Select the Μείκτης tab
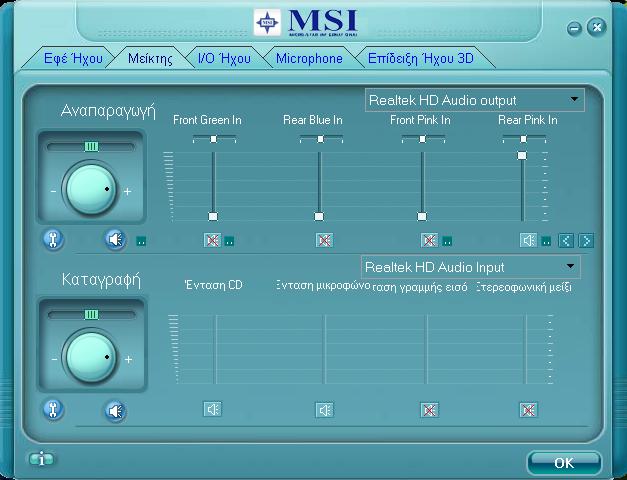Viewport: 627px width, 480px height. 150,59
